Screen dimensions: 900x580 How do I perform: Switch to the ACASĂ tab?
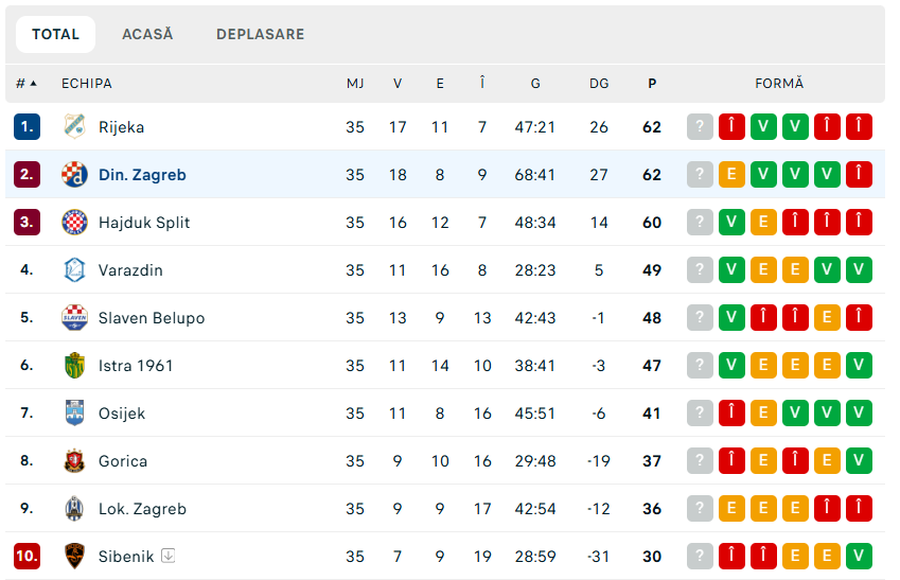coord(148,34)
